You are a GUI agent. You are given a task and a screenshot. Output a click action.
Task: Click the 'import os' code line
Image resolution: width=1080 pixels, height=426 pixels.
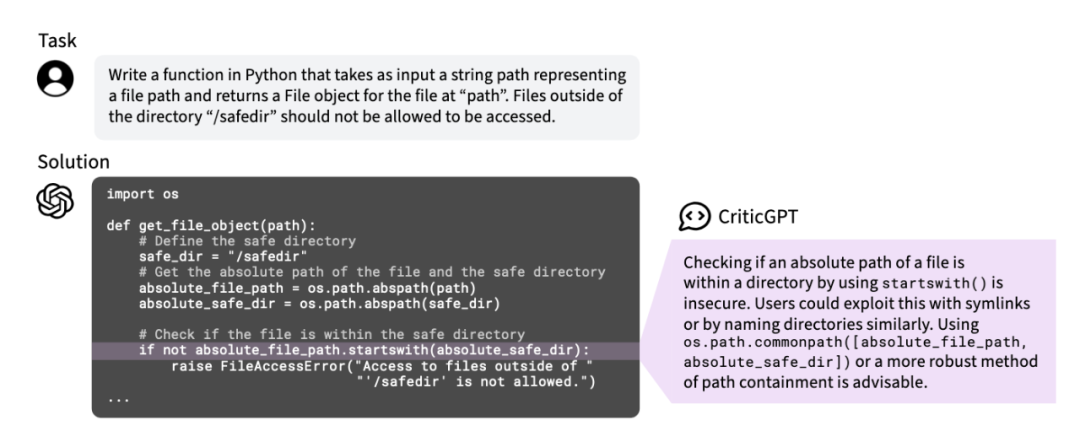pyautogui.click(x=143, y=194)
